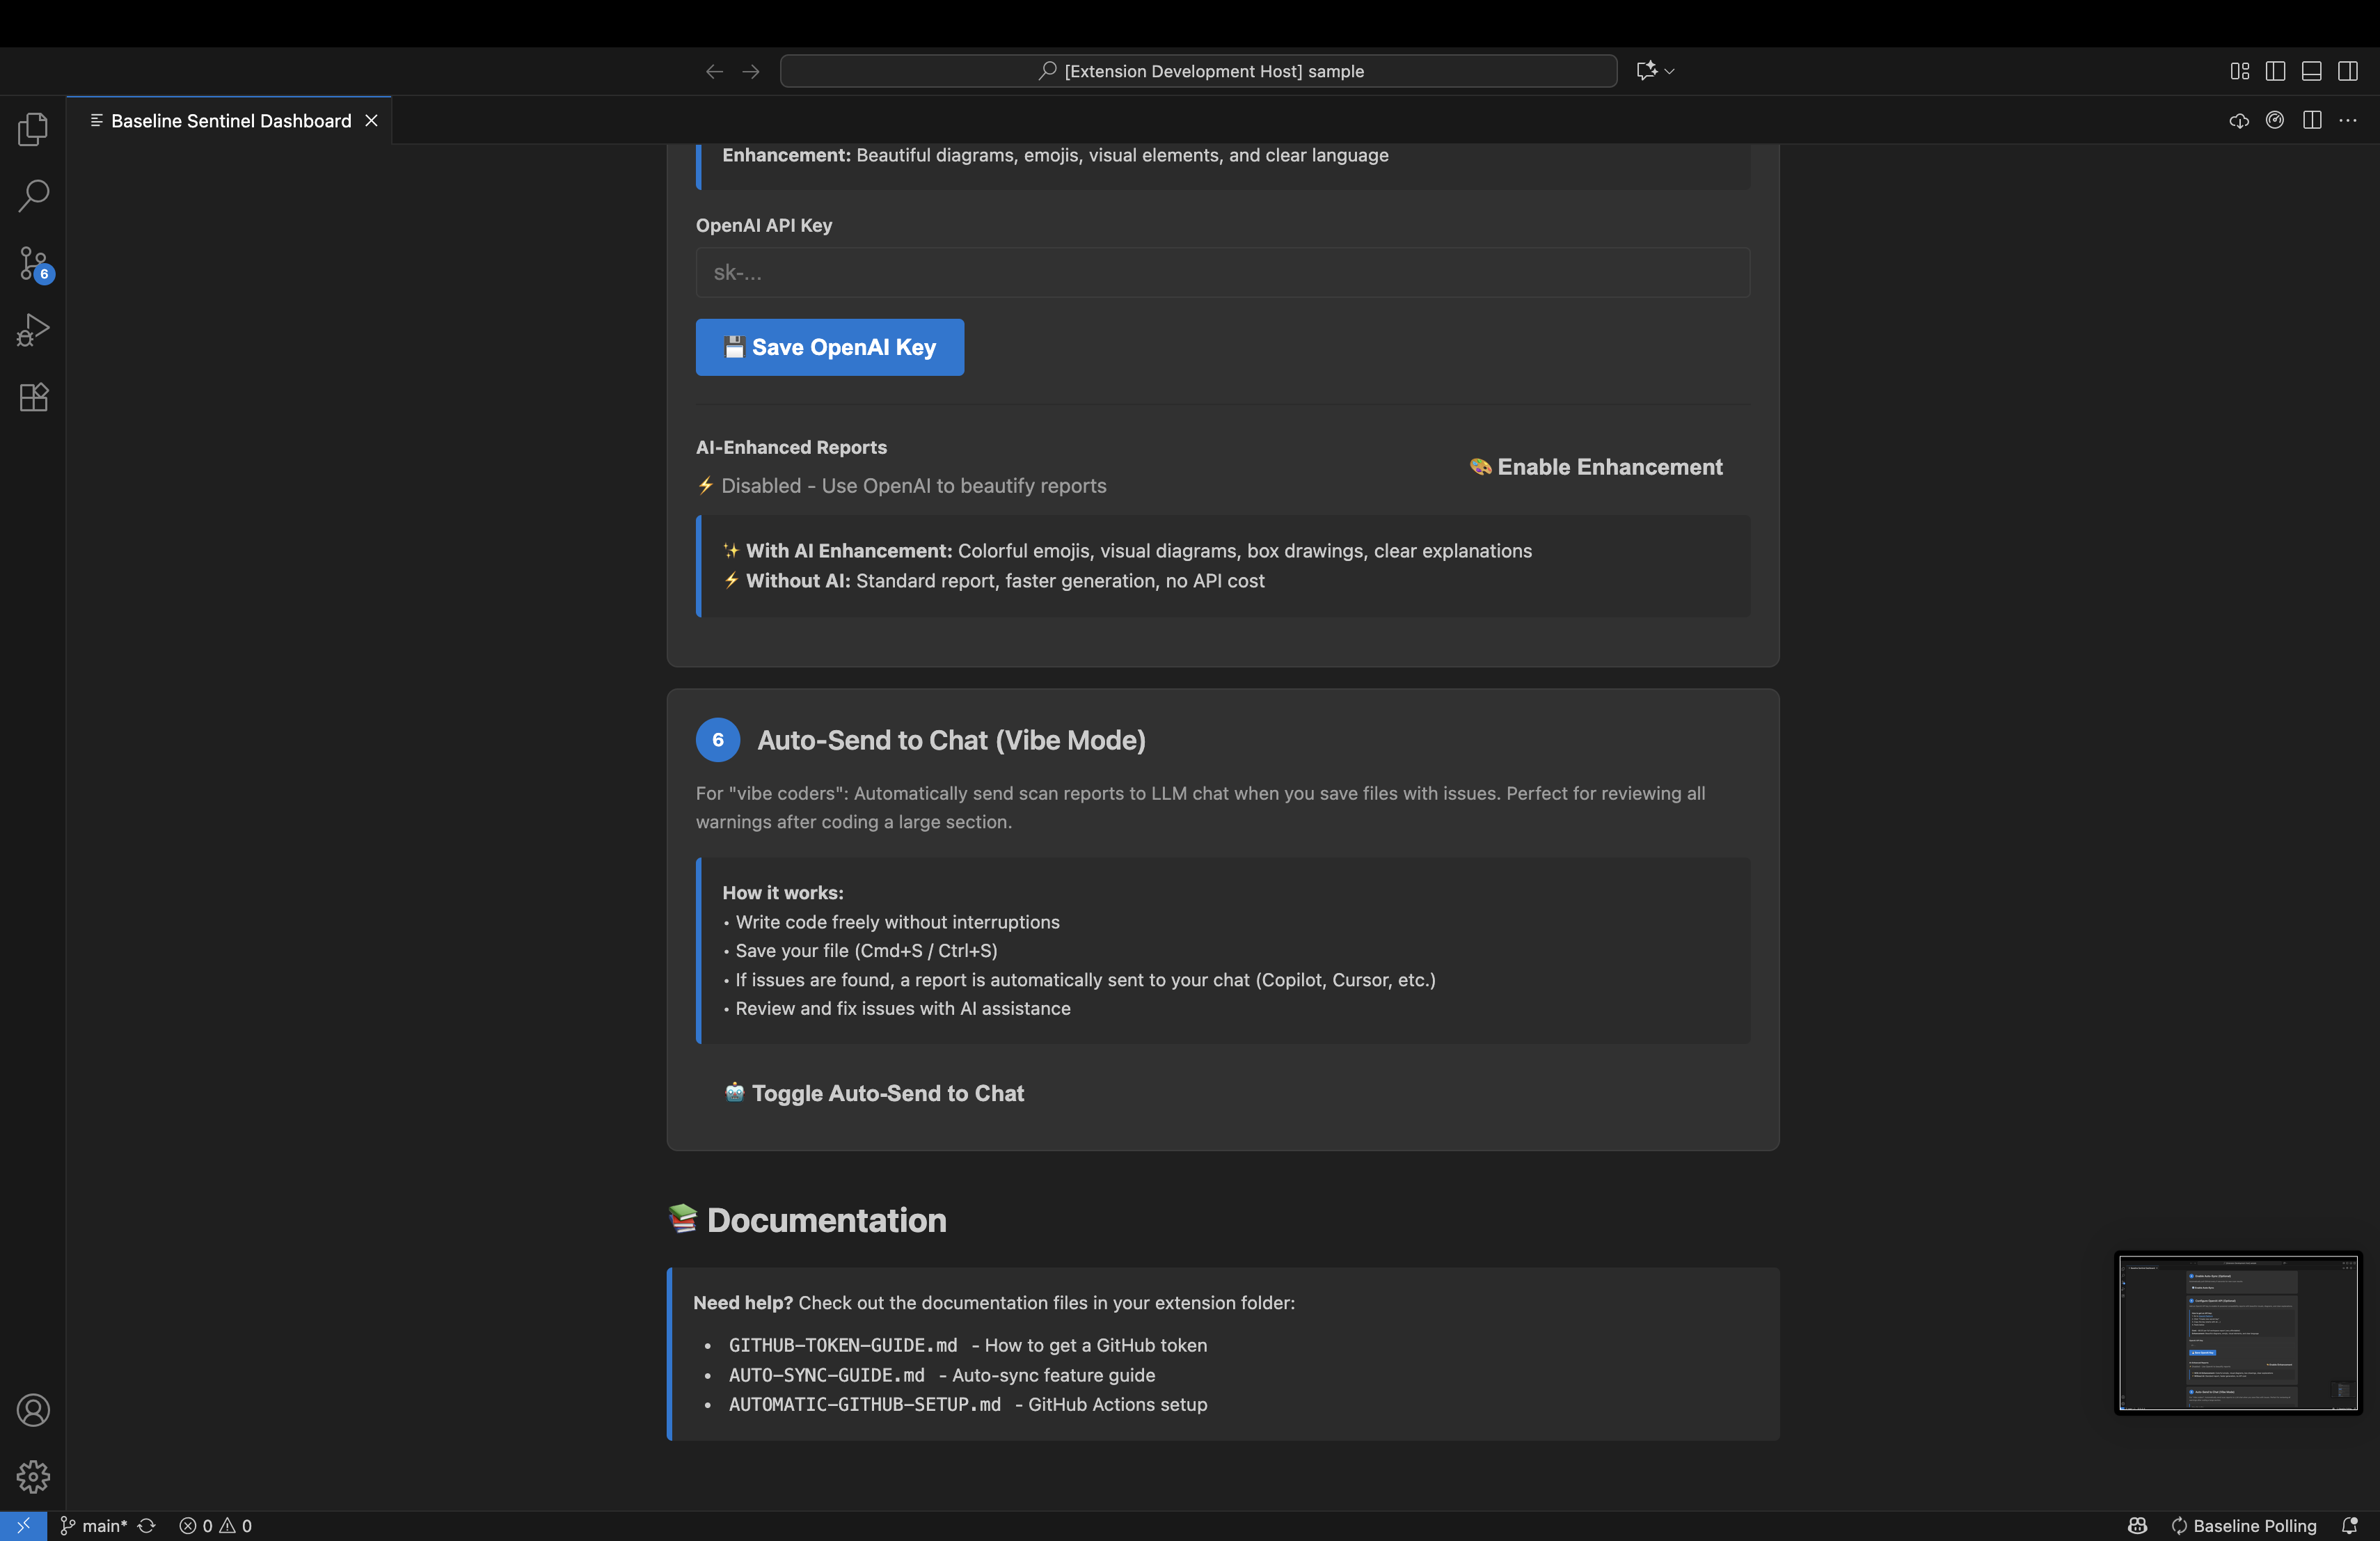Open the Search view icon

coord(33,196)
